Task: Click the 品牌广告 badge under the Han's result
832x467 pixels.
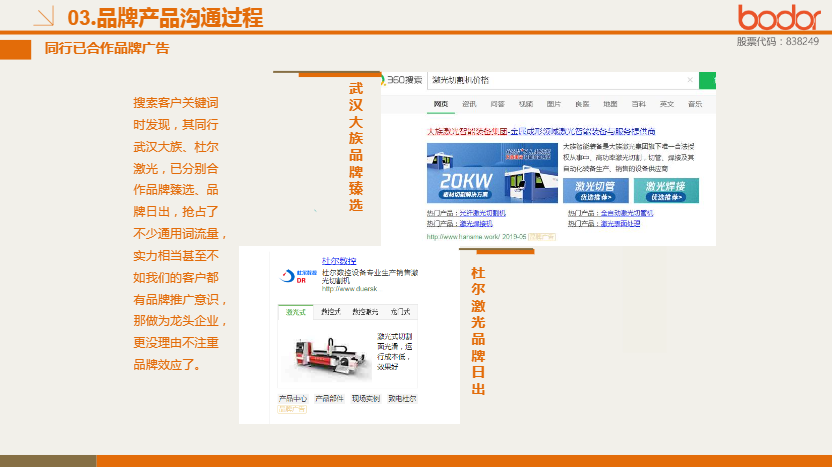Action: 542,237
